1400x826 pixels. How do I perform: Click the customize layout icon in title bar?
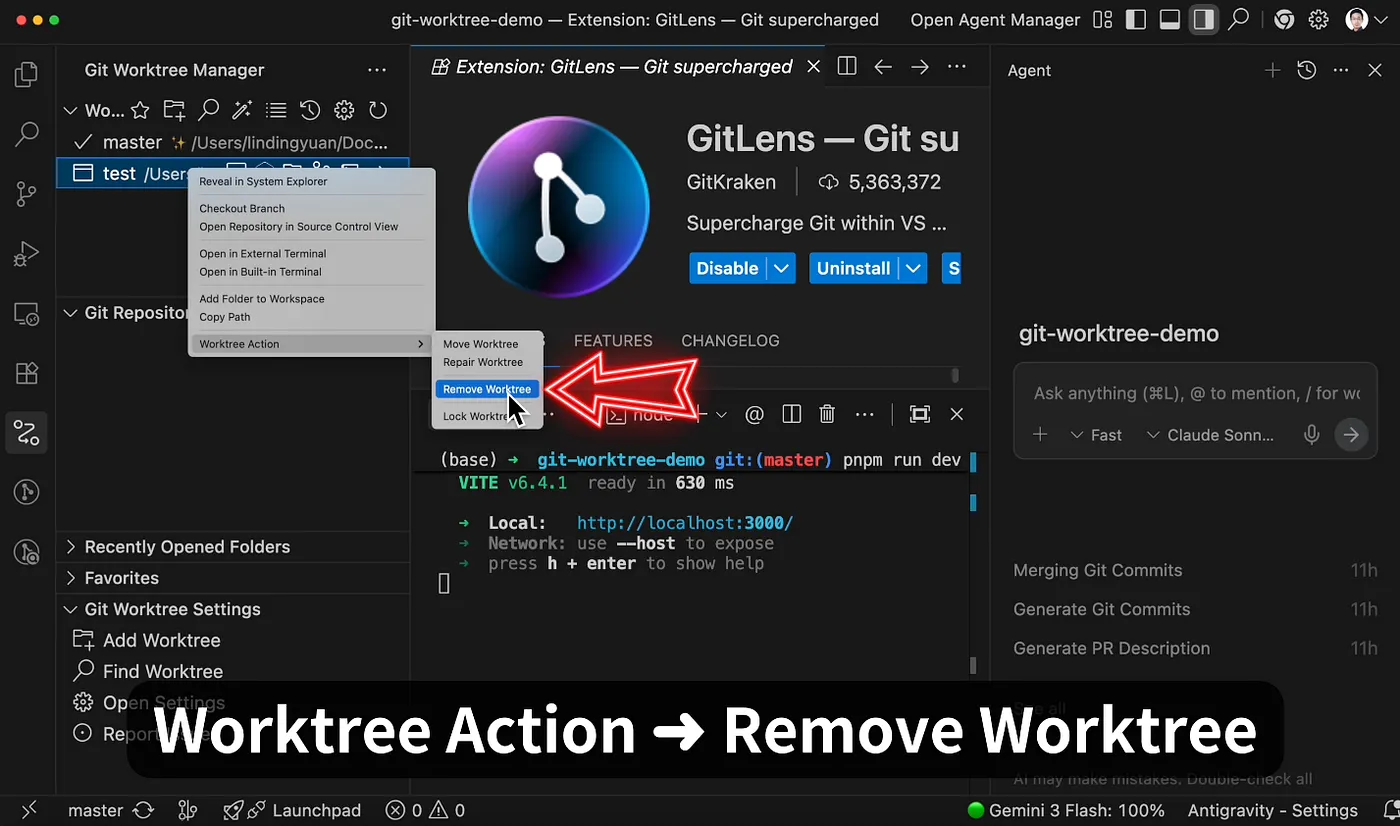(1102, 20)
